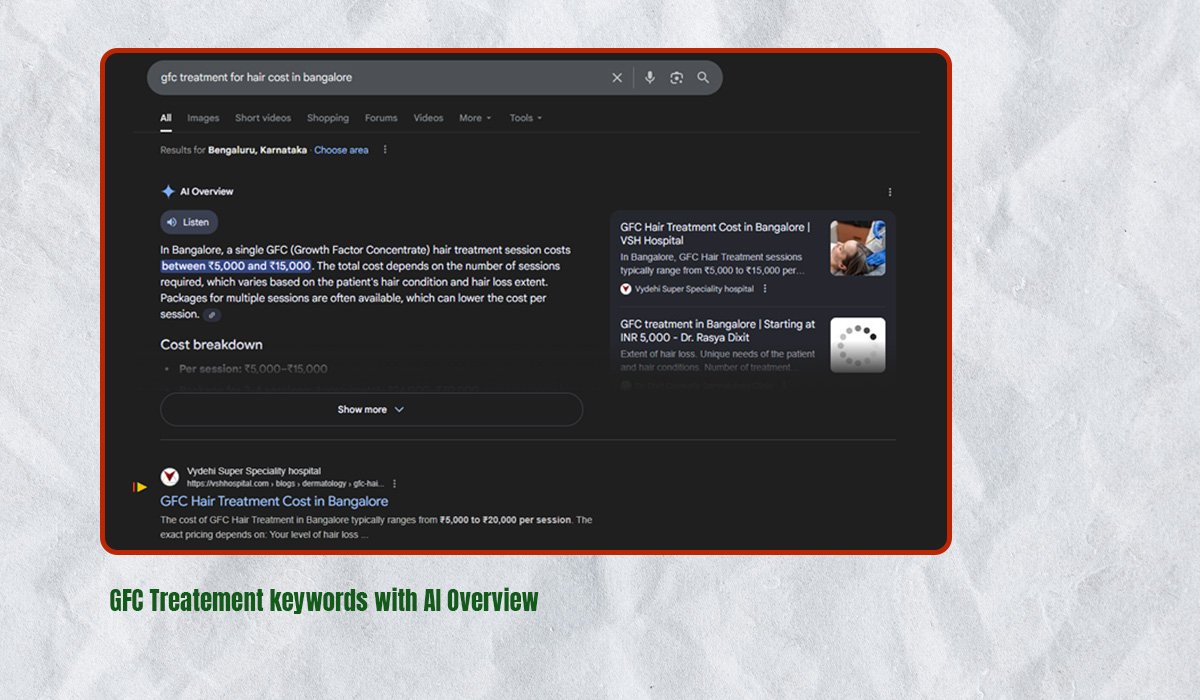Expand the More search filters dropdown

pyautogui.click(x=475, y=118)
